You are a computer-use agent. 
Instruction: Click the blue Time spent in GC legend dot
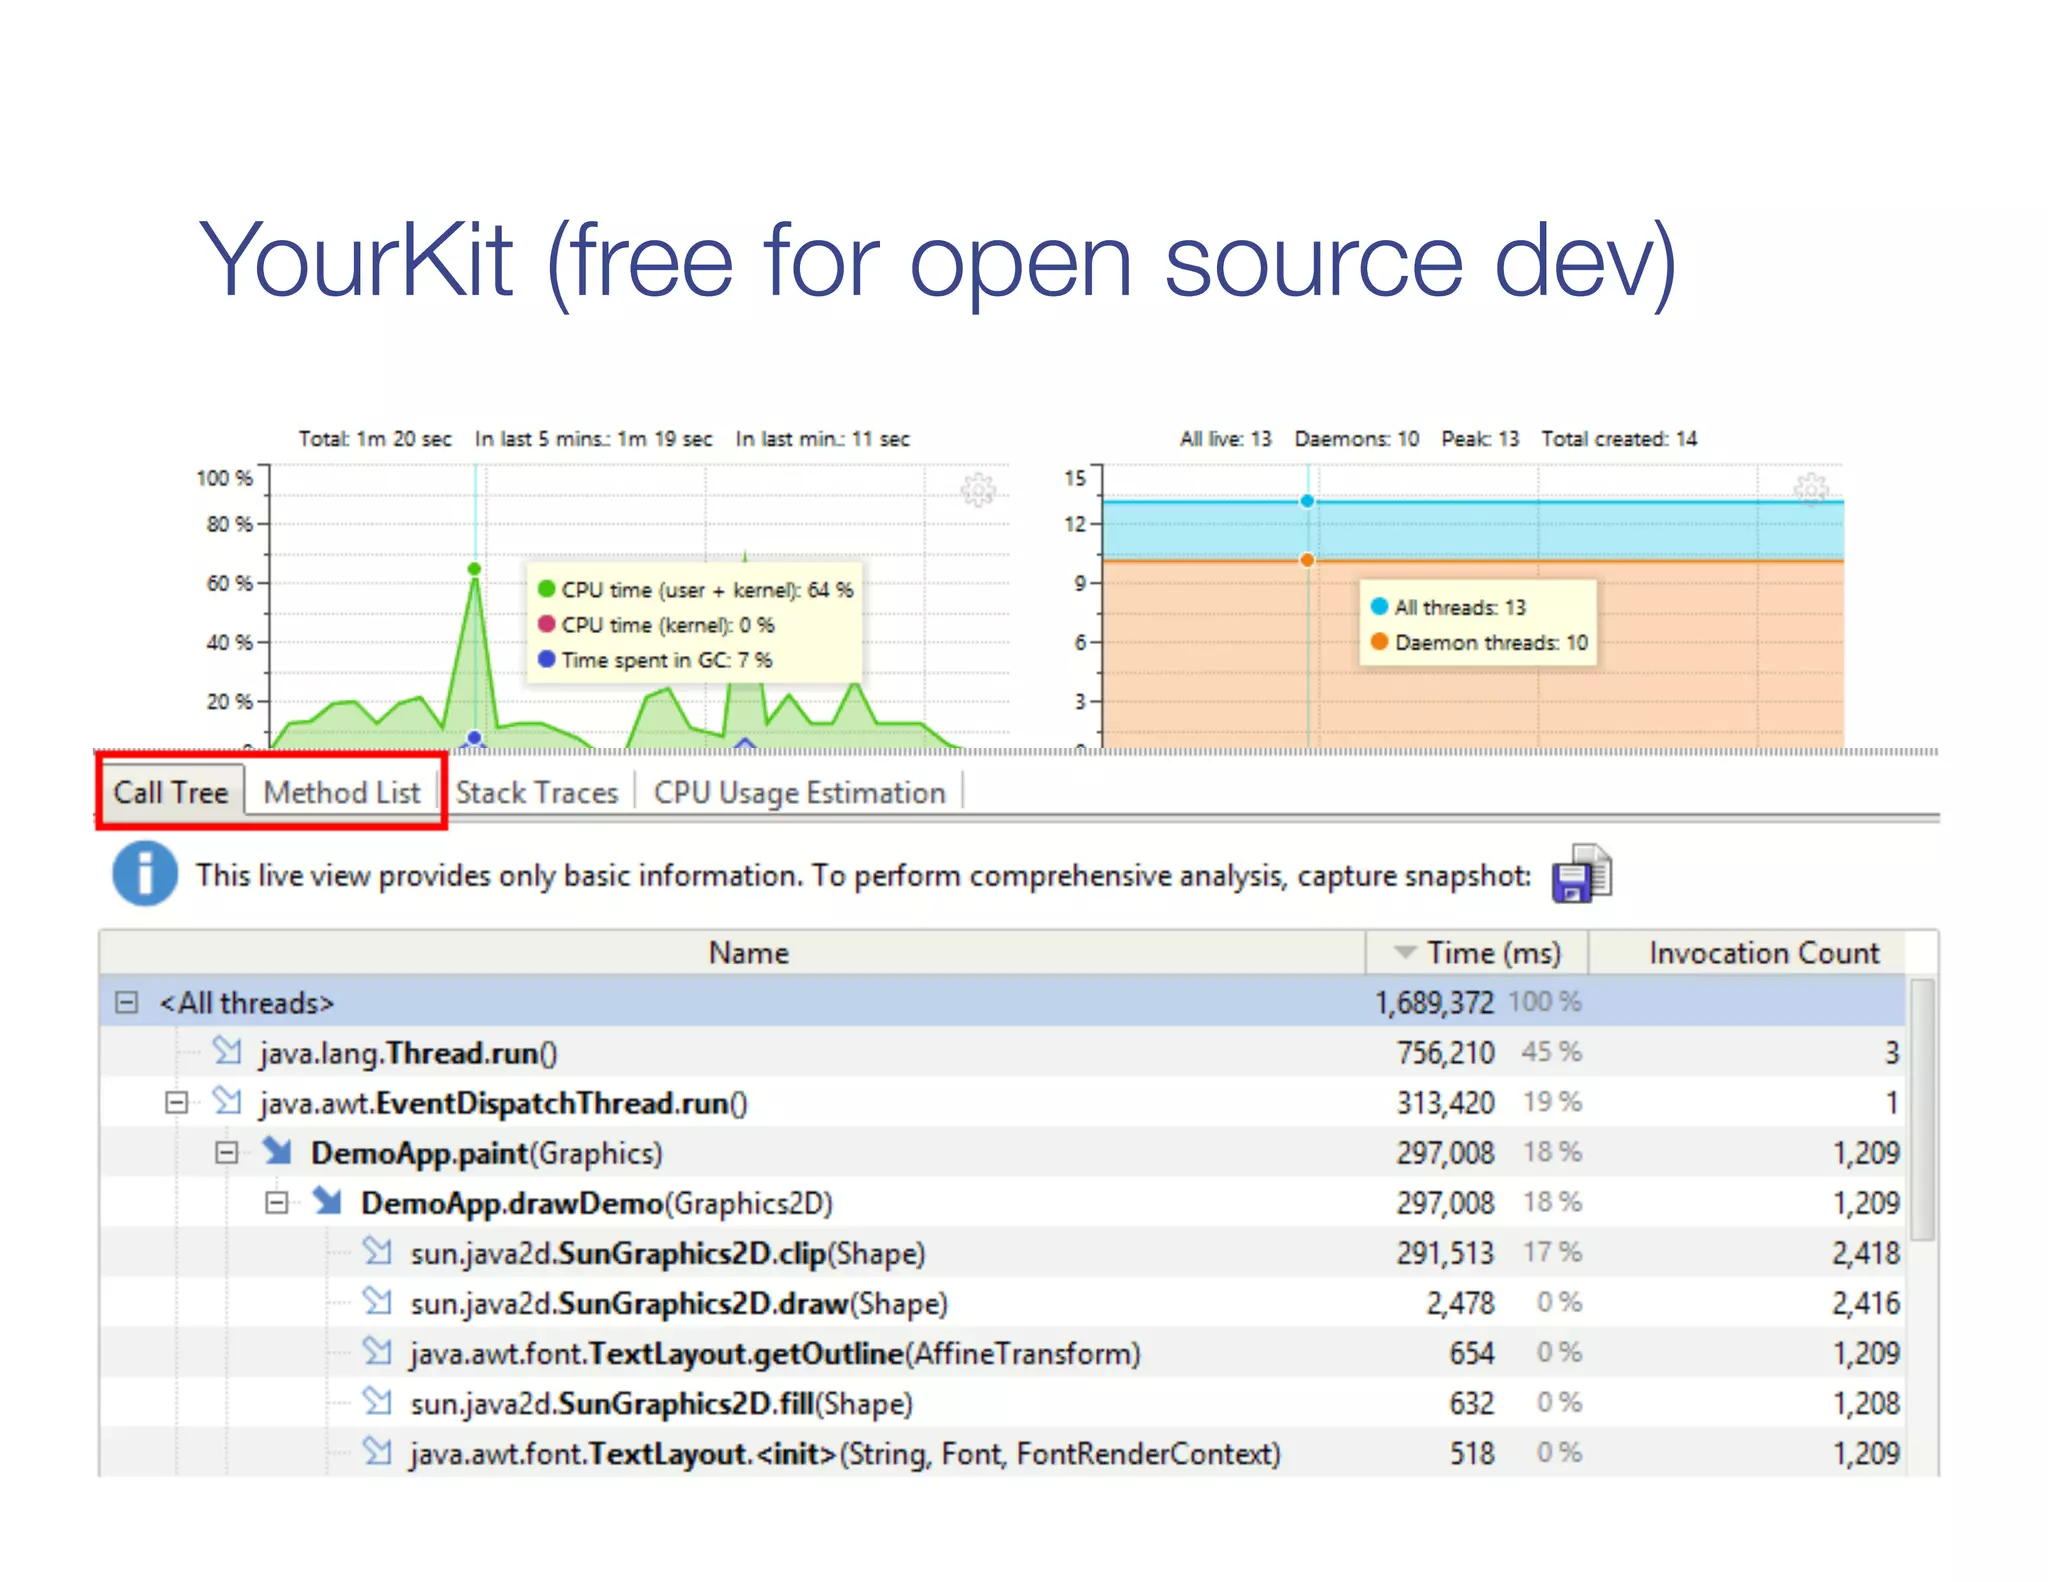click(546, 659)
